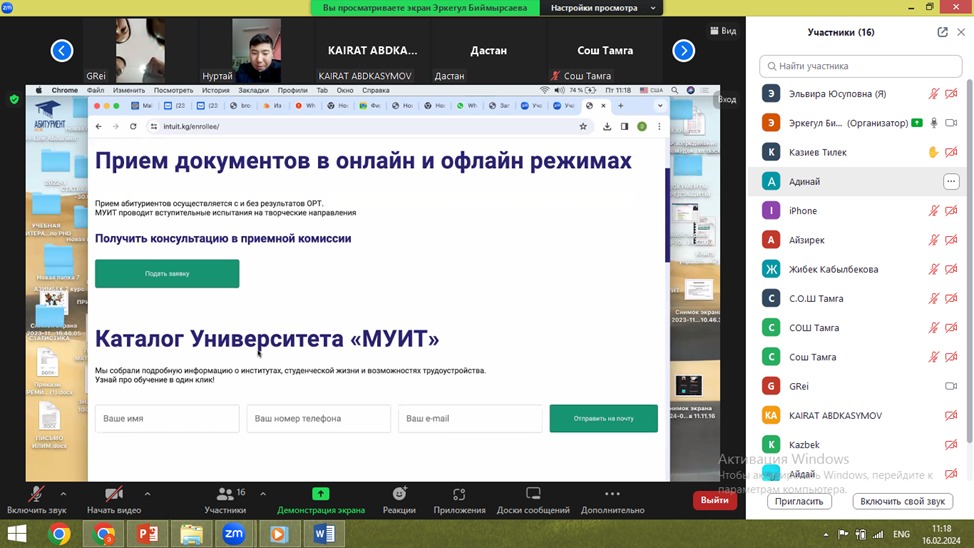This screenshot has height=548, width=974.
Task: Open the Participants (Участники) toolbar button
Action: pos(225,501)
